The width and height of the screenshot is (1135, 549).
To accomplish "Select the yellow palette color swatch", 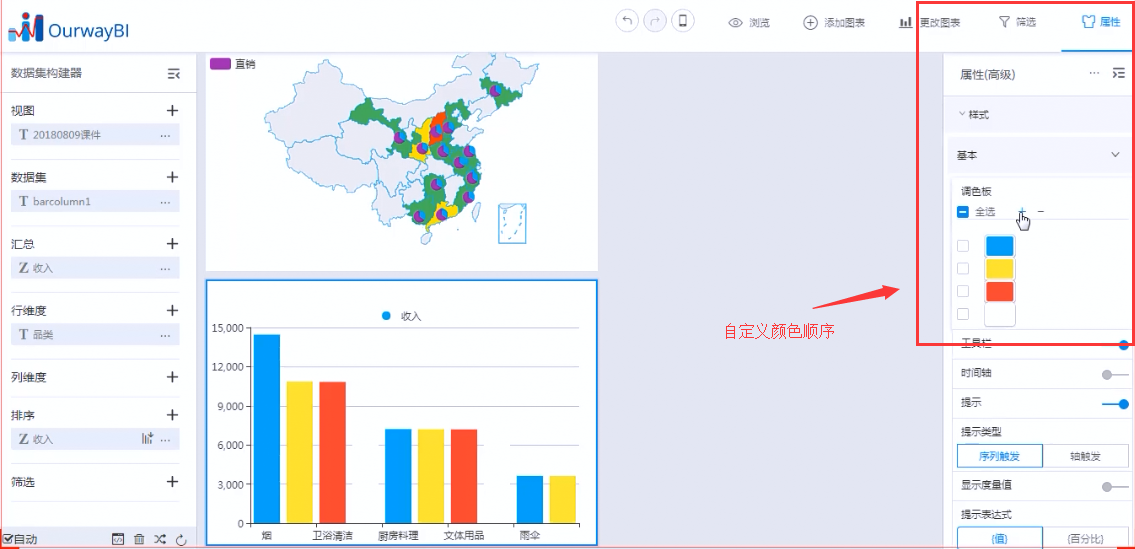I will pos(999,268).
